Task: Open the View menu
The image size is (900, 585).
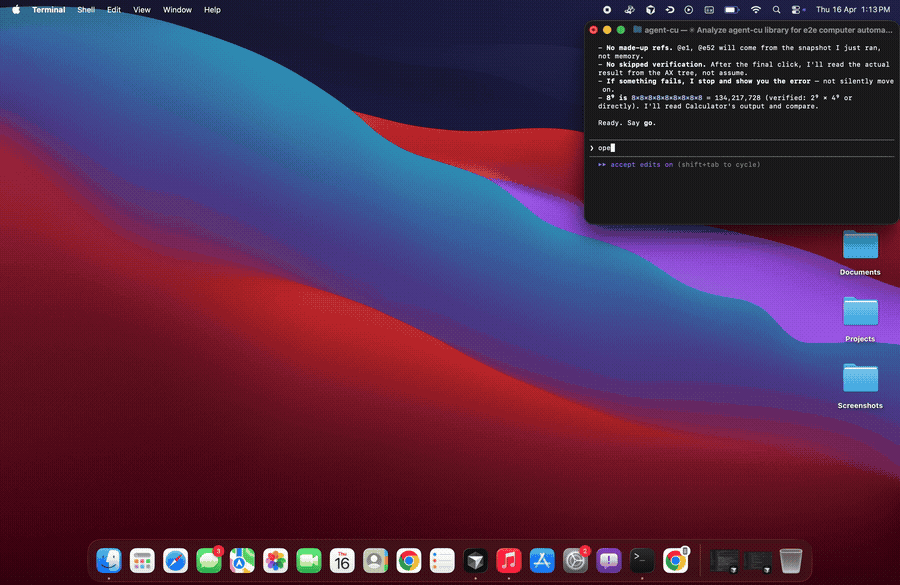Action: click(x=142, y=10)
